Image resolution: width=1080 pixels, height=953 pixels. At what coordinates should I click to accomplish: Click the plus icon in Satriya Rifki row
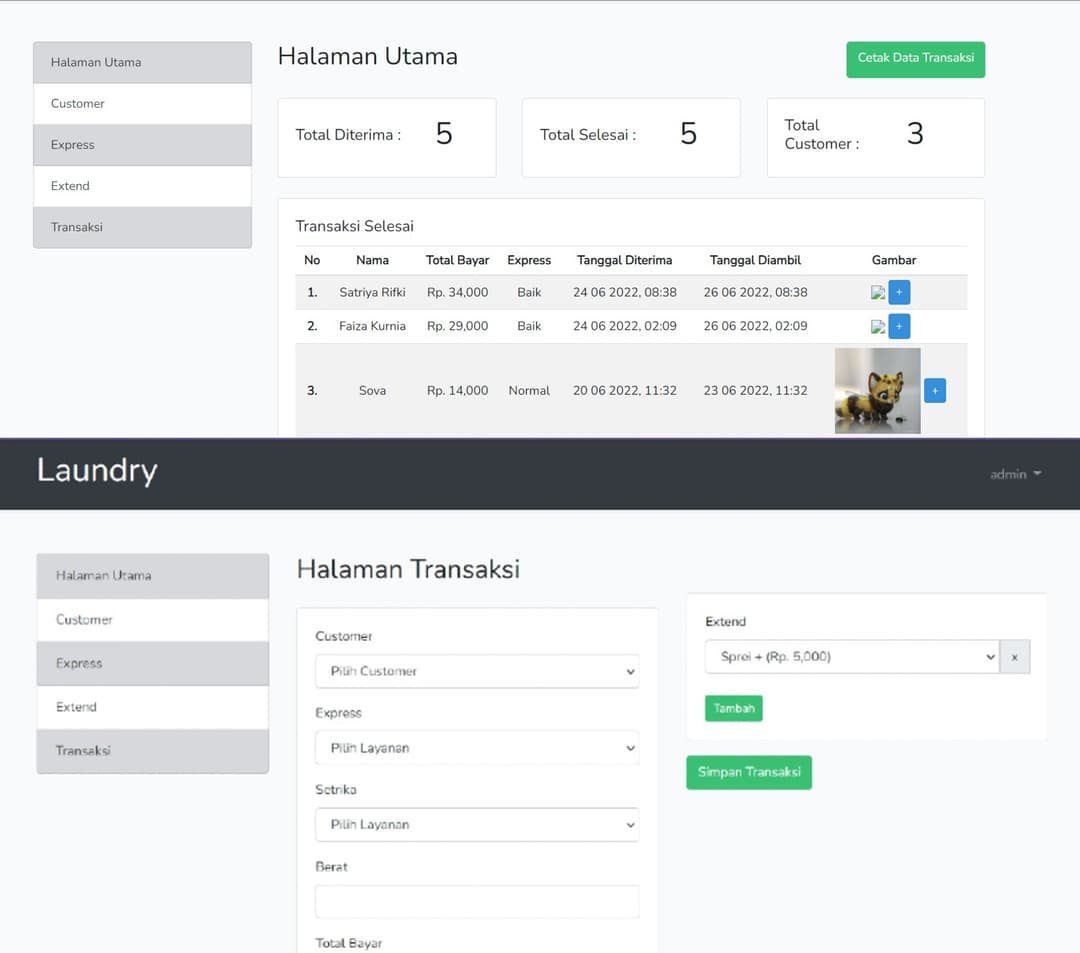pyautogui.click(x=899, y=293)
